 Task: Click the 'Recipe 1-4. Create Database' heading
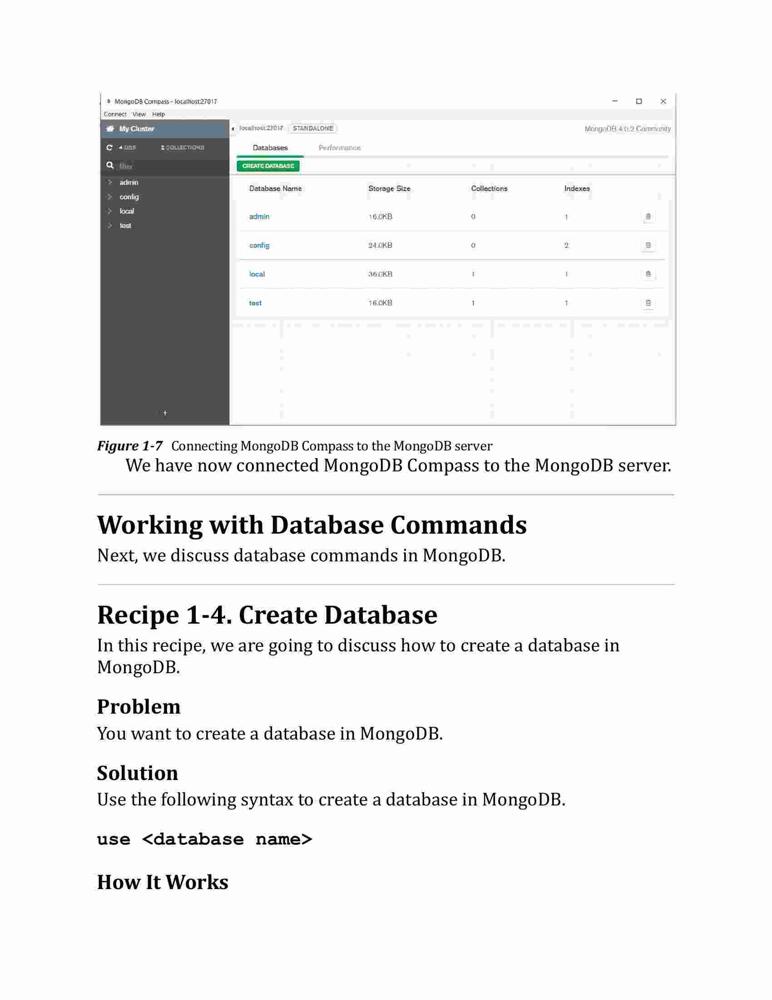point(267,615)
